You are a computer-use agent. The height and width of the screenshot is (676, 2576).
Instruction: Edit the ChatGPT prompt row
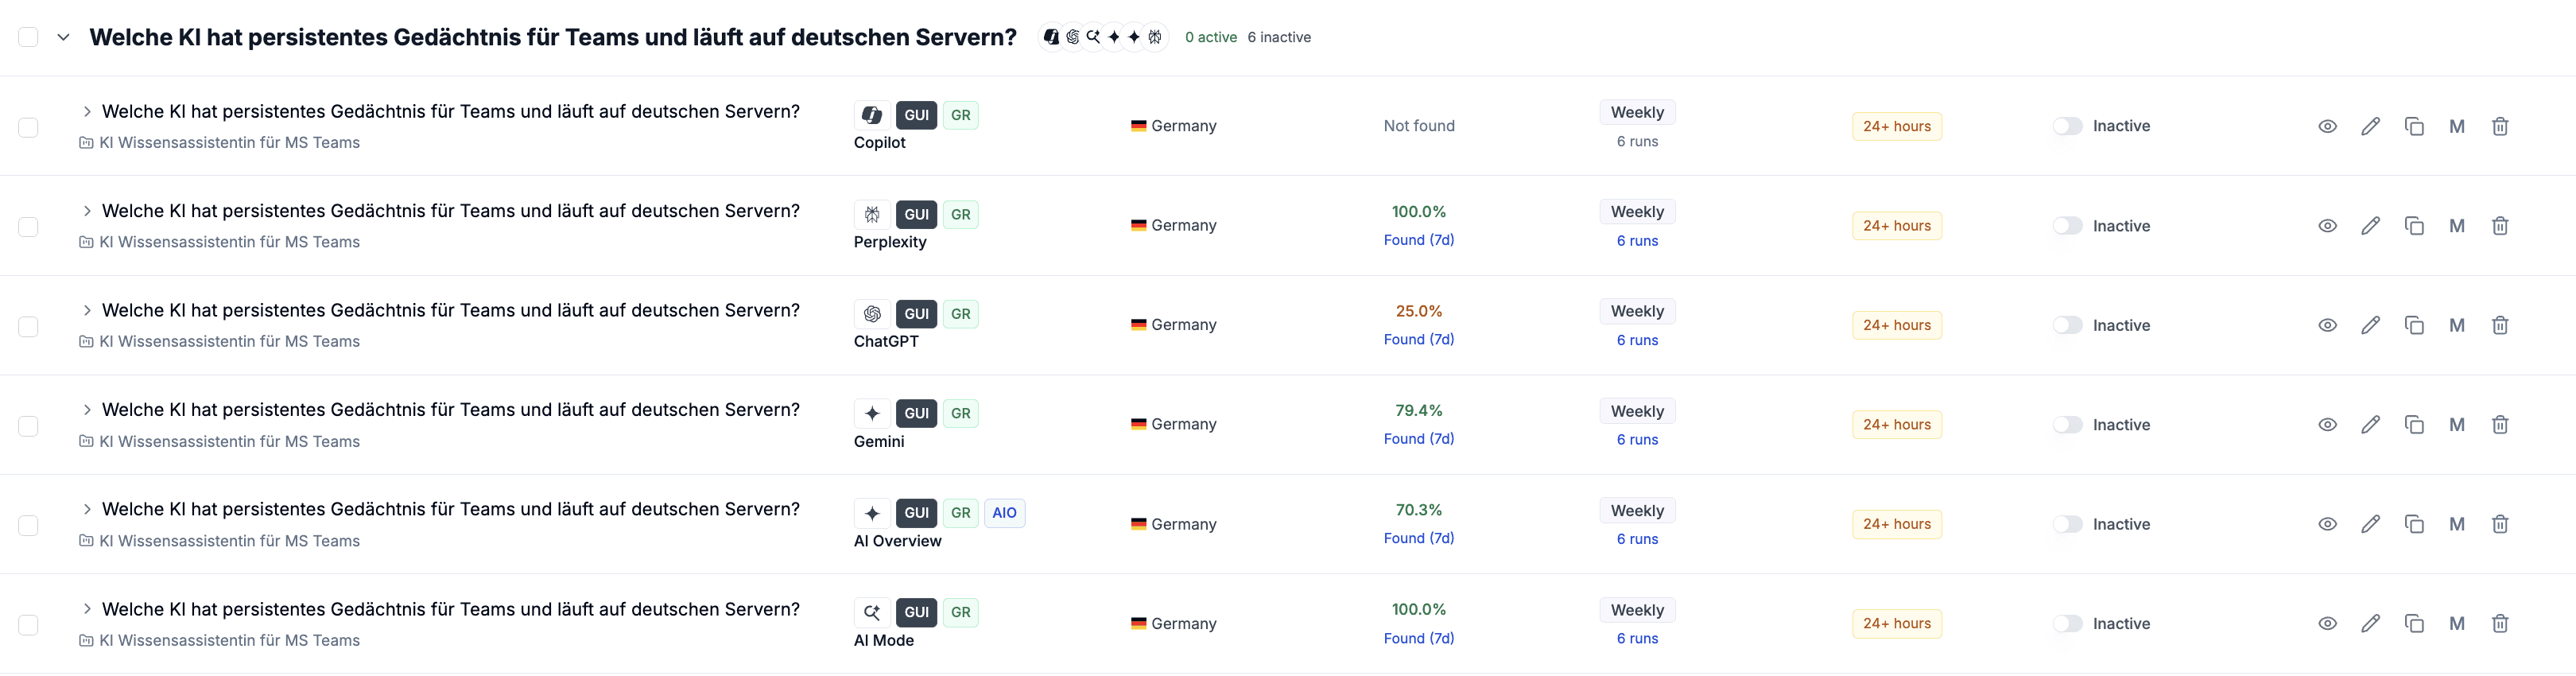click(2370, 325)
